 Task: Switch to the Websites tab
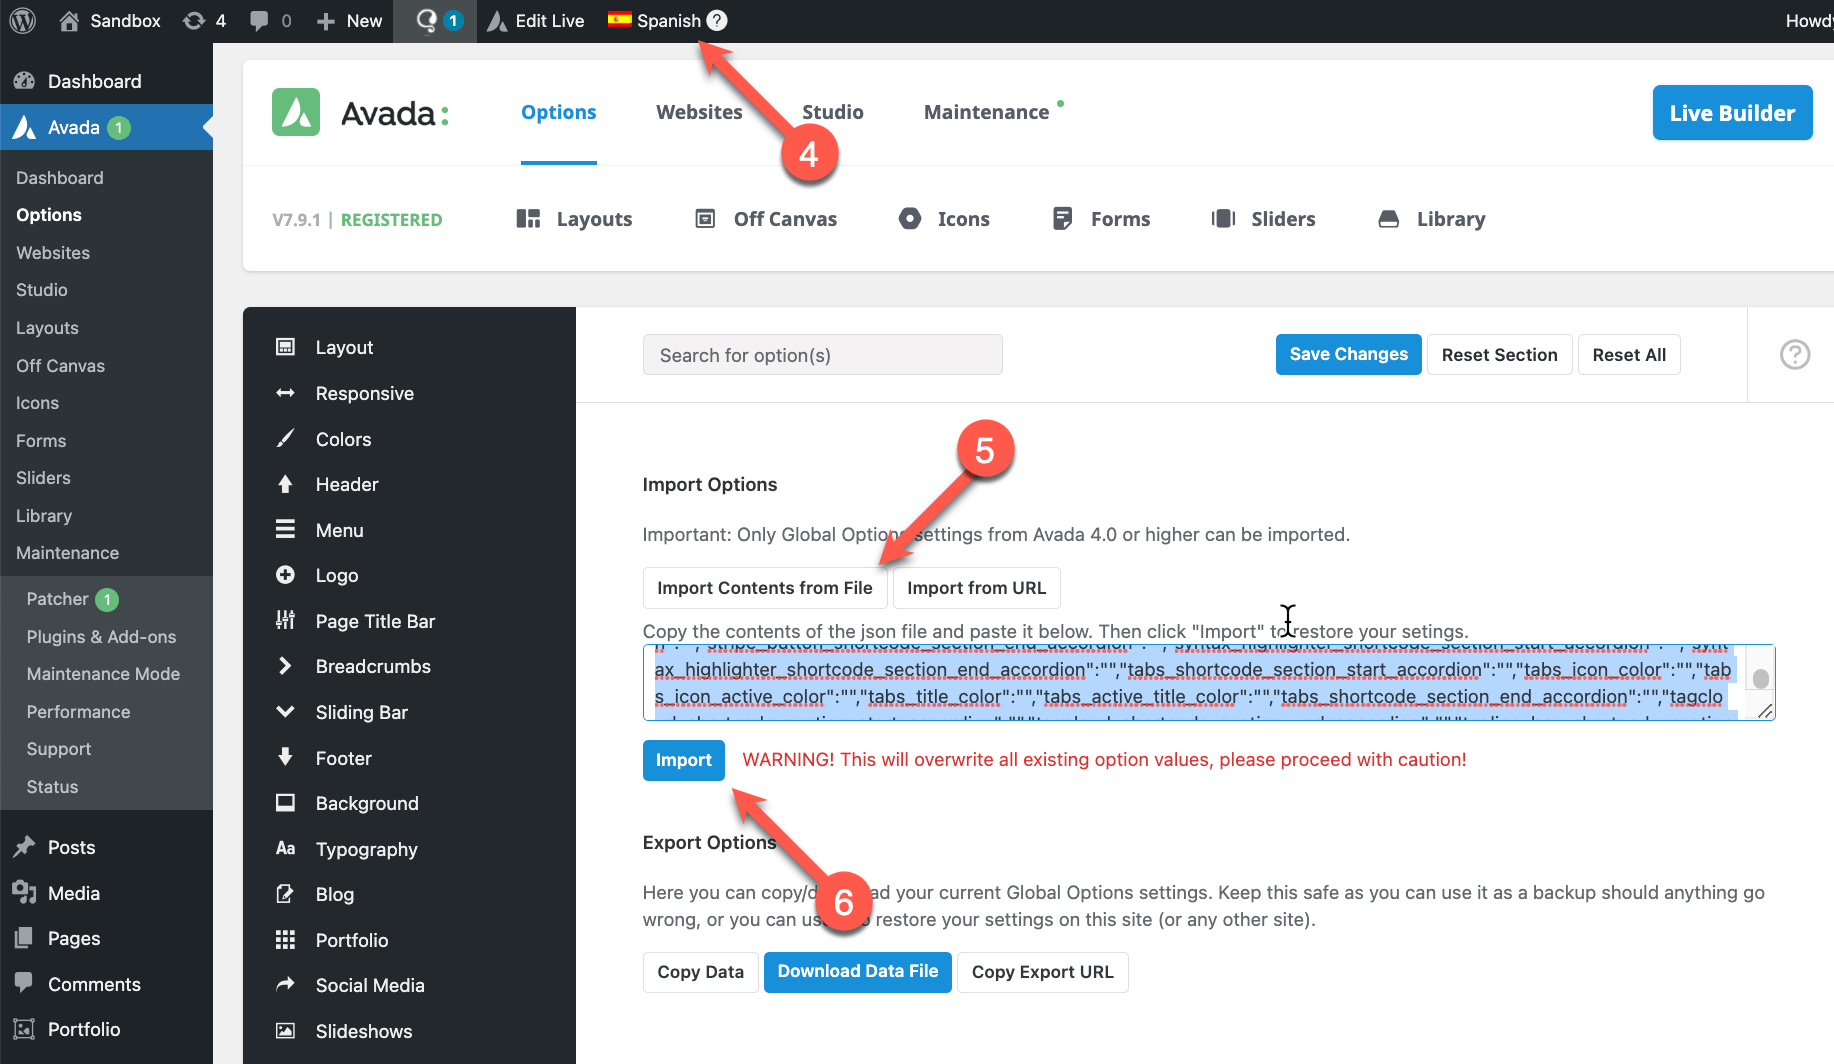(x=699, y=112)
